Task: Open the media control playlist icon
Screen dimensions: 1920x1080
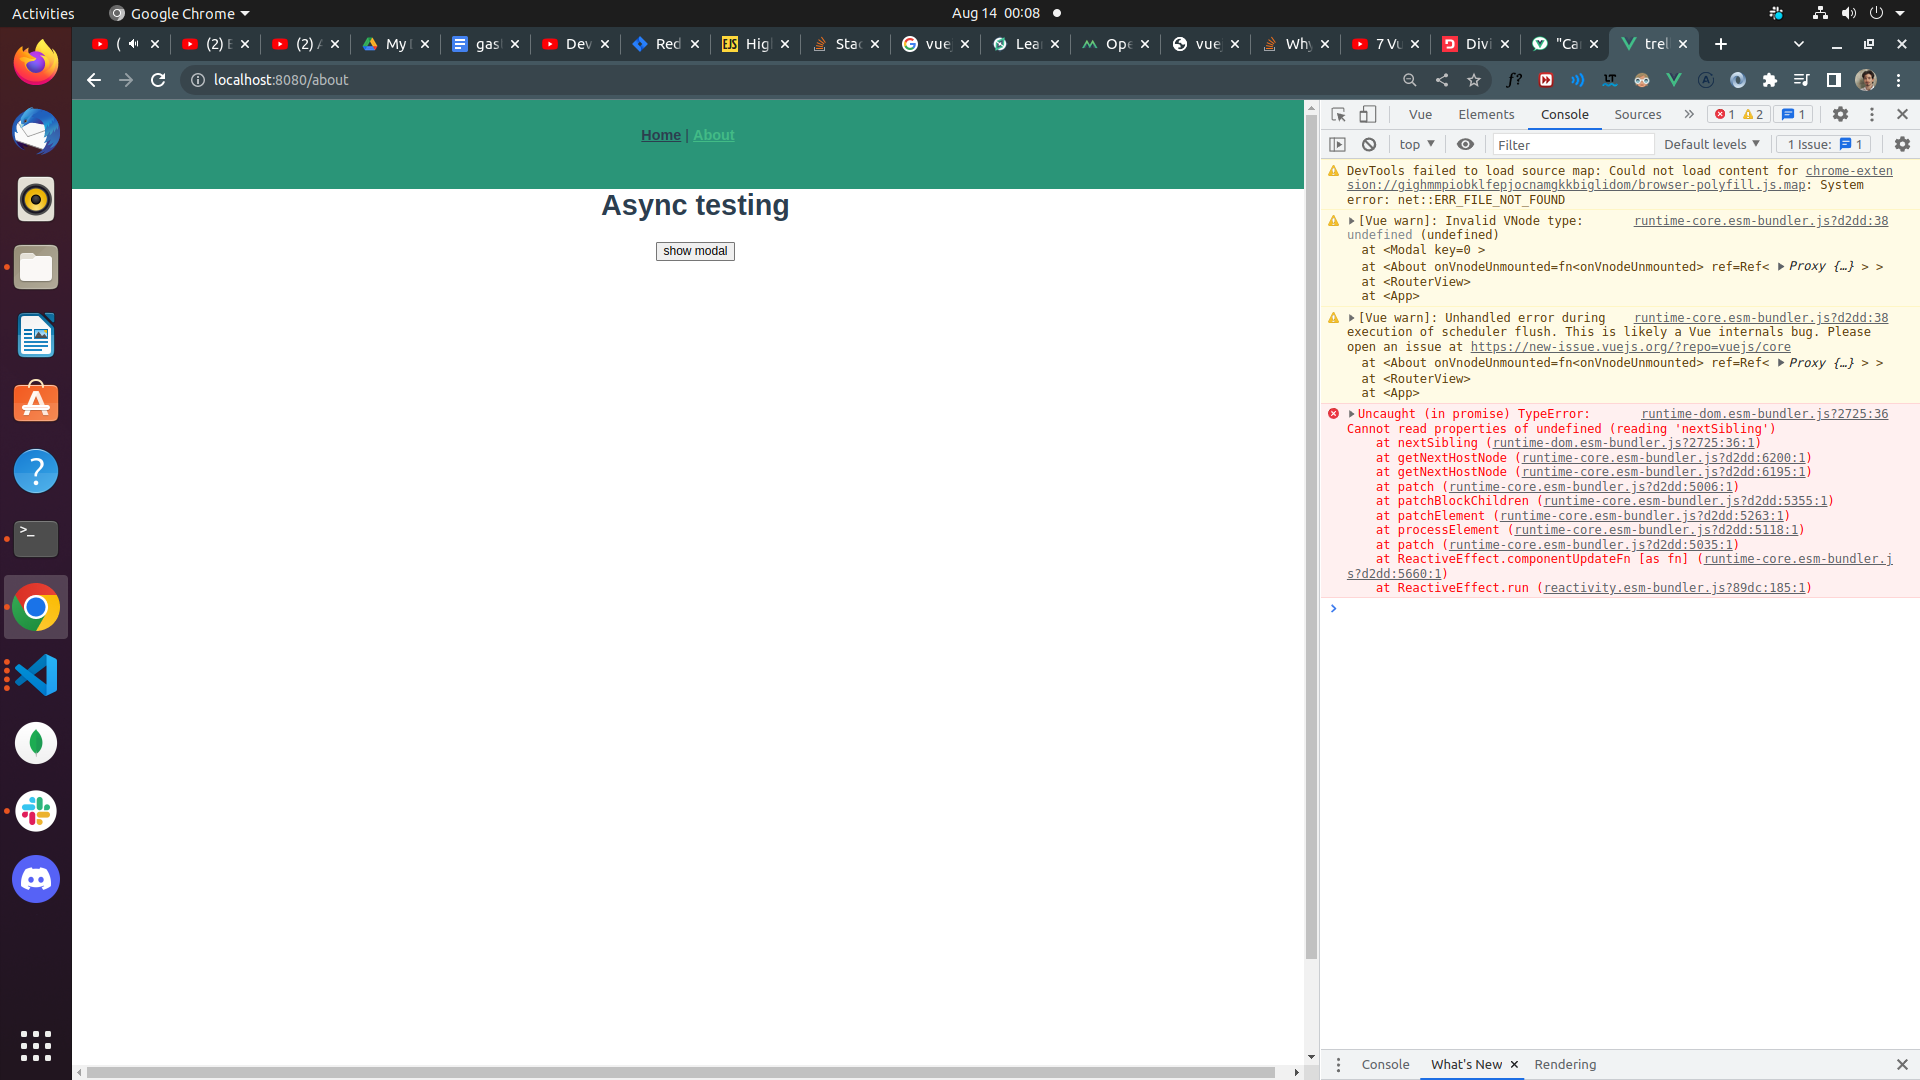Action: pyautogui.click(x=1801, y=80)
